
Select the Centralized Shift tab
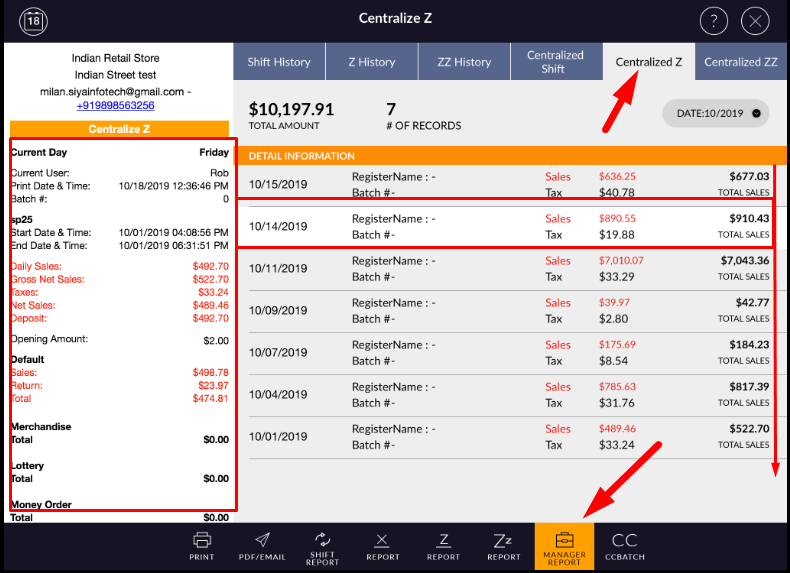tap(555, 62)
